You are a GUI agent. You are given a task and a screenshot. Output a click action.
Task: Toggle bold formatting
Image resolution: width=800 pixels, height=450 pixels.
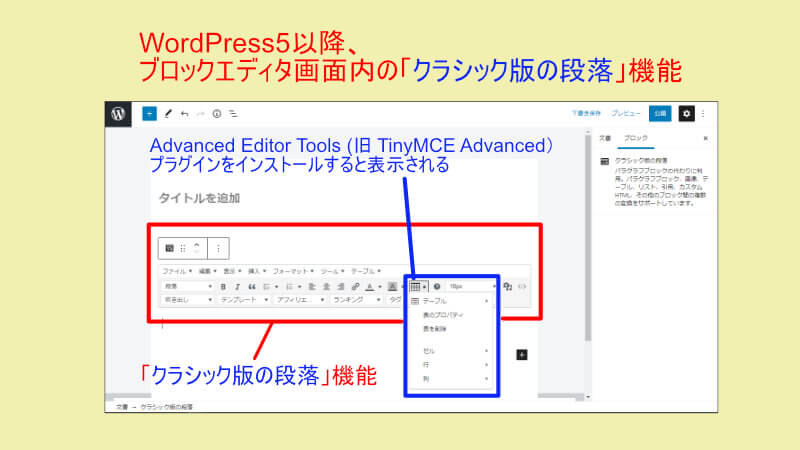pyautogui.click(x=223, y=287)
